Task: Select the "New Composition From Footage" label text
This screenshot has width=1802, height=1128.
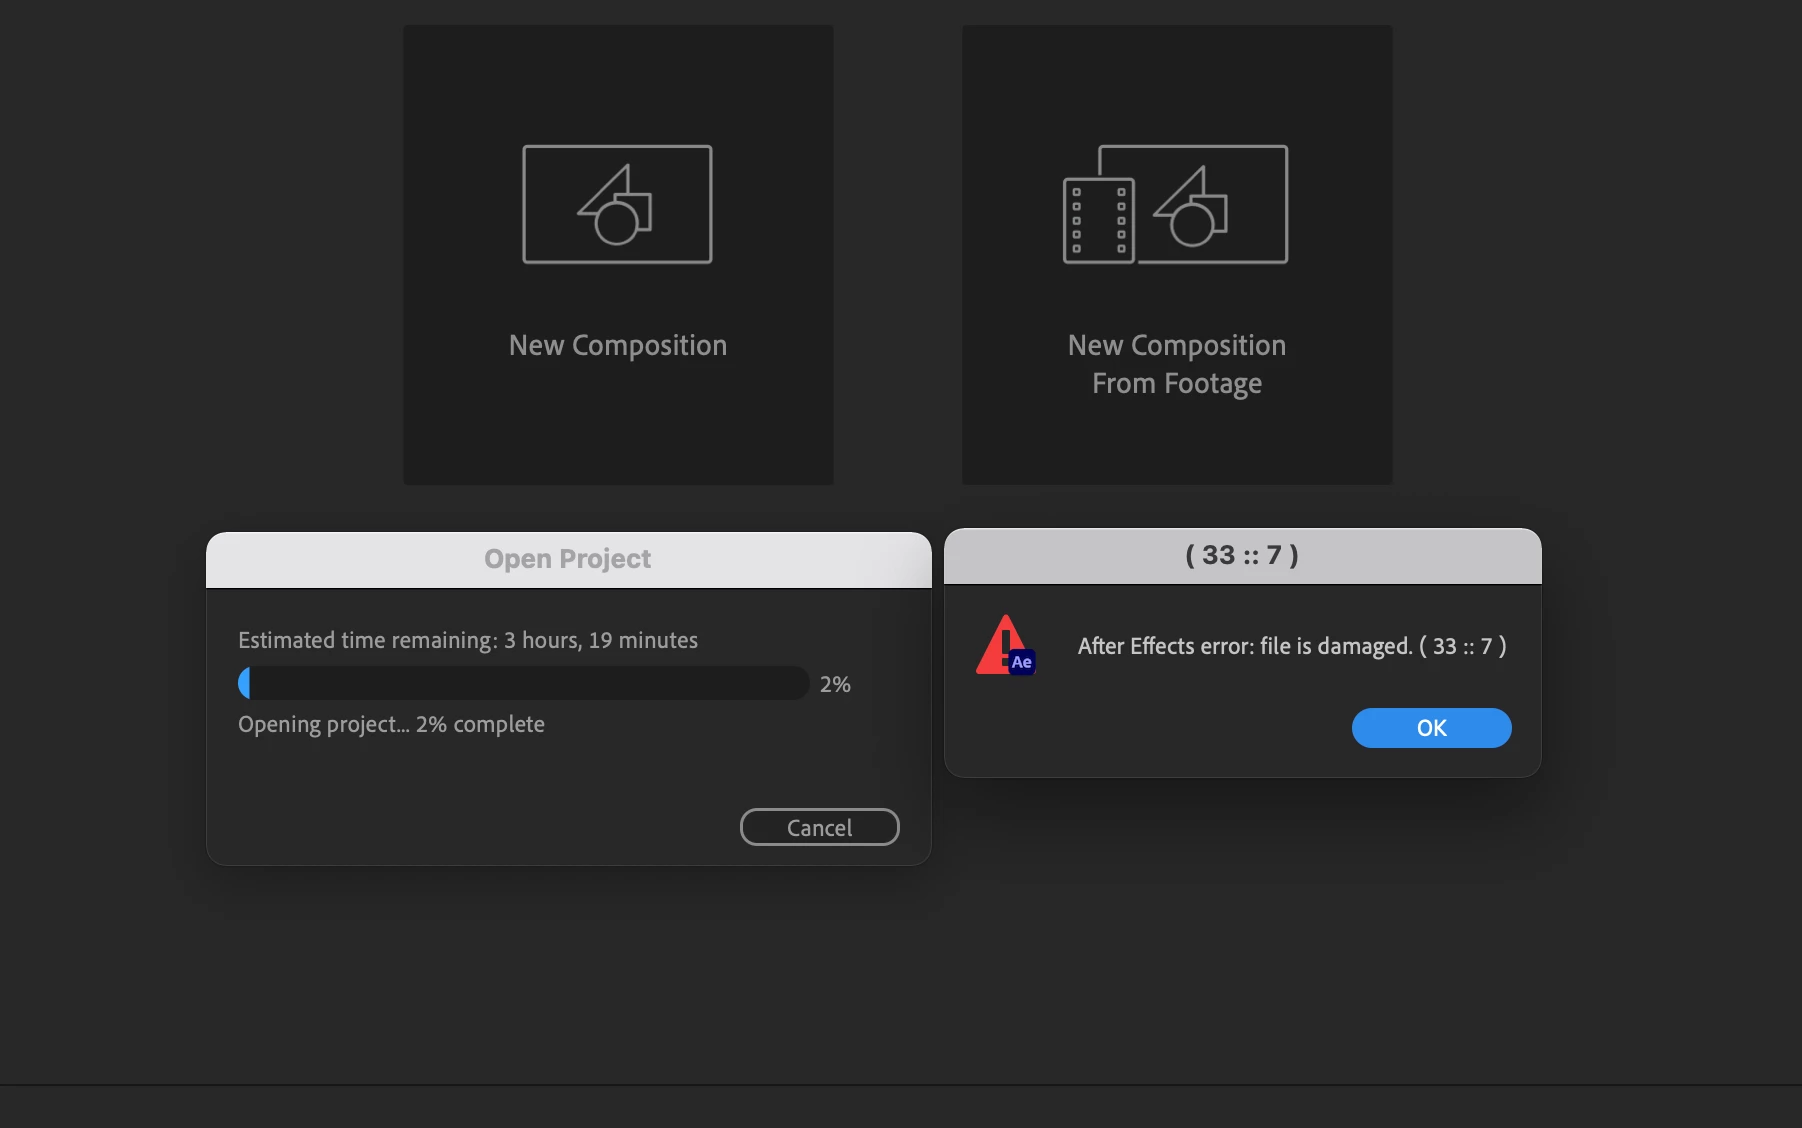Action: click(x=1177, y=364)
